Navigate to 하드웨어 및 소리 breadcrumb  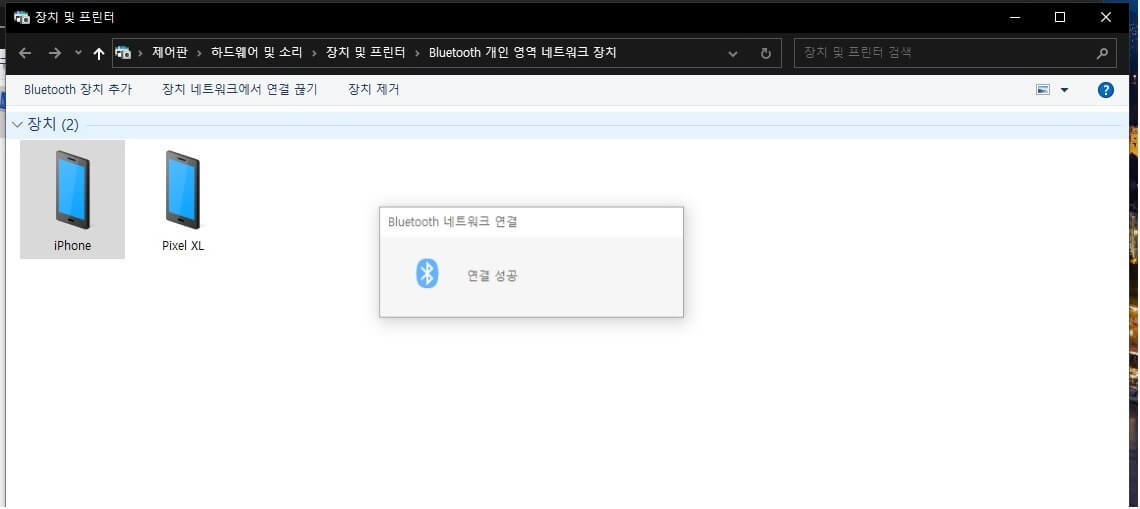[257, 52]
